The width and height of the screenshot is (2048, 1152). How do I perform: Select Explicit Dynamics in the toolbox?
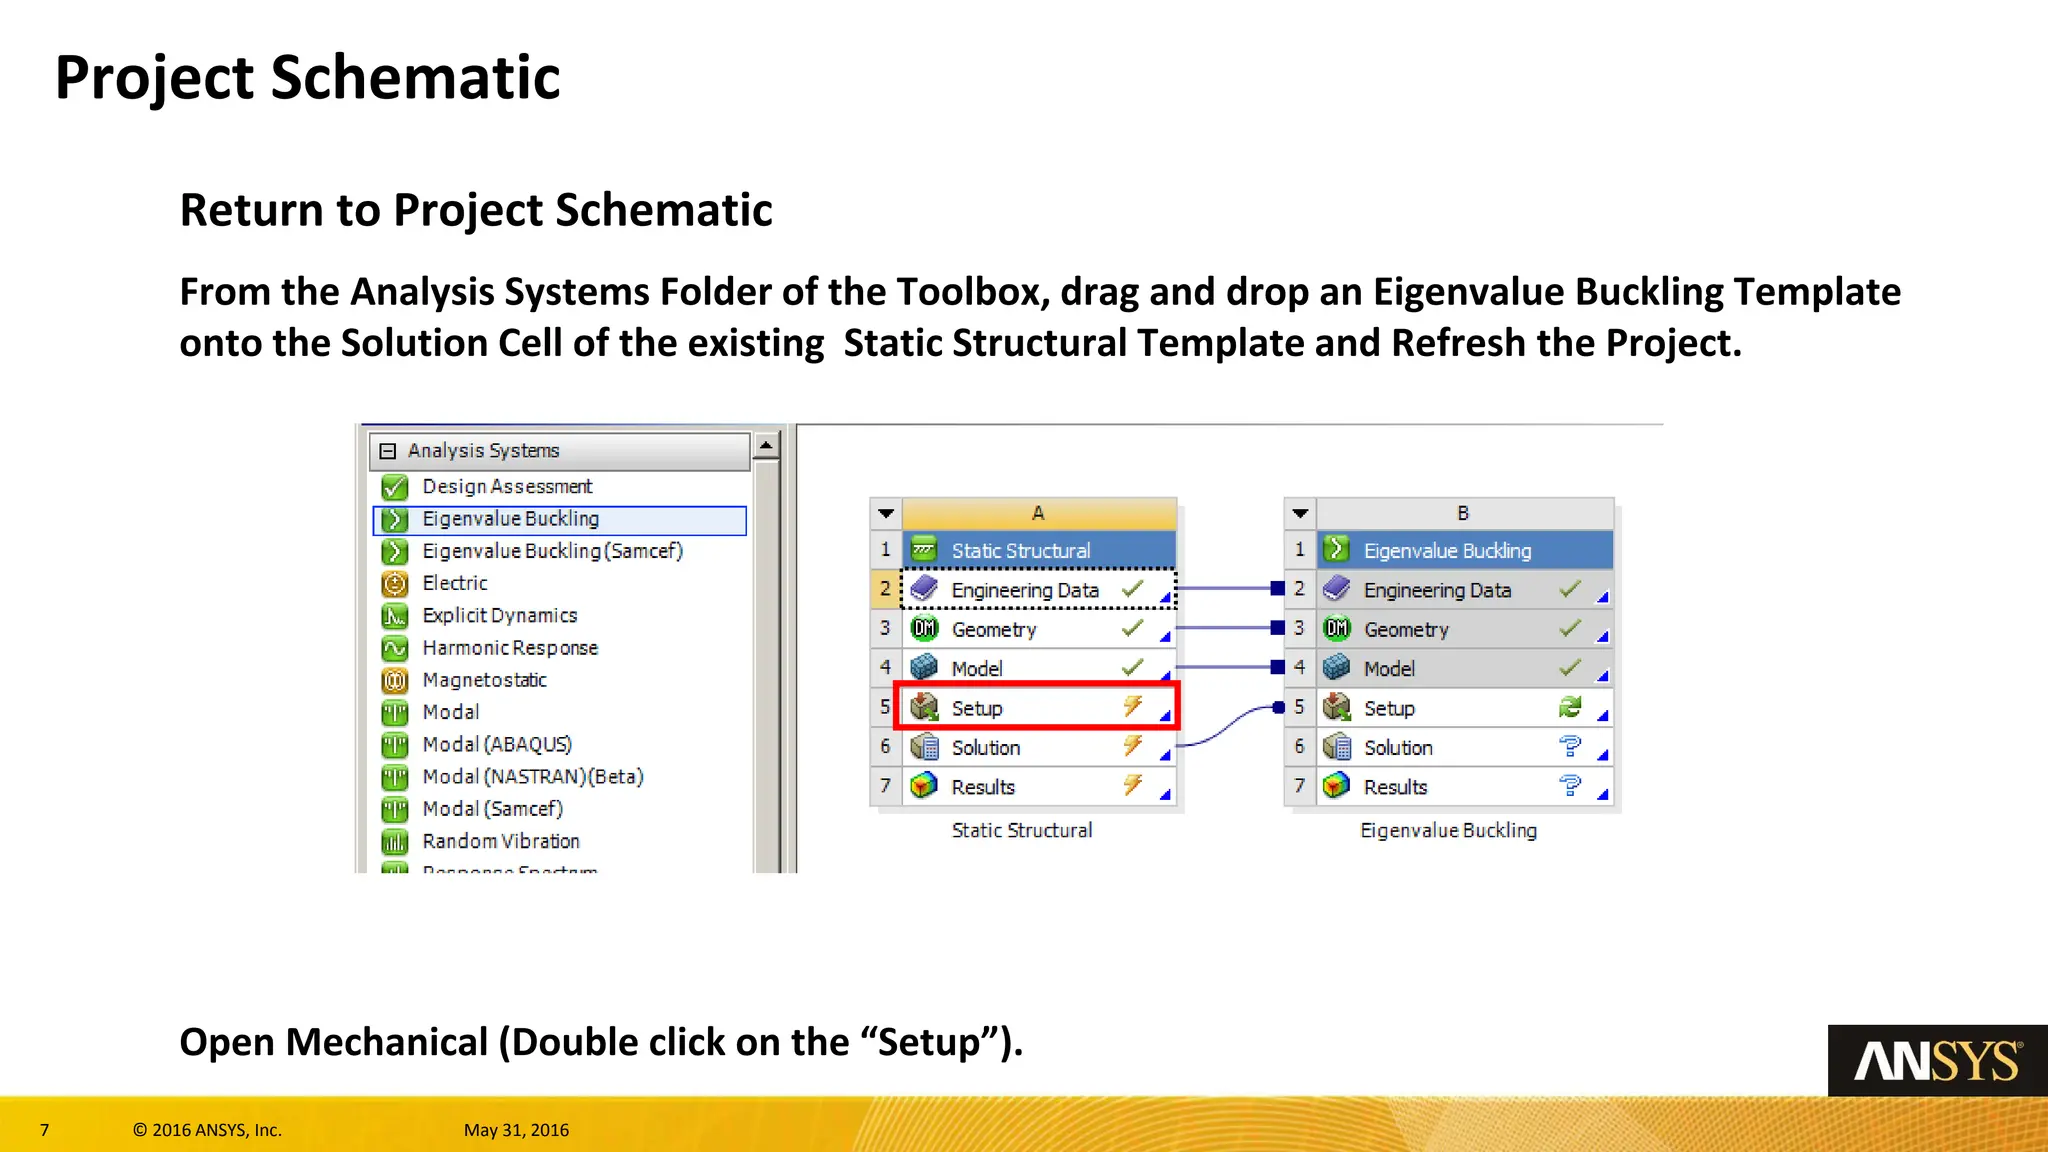pyautogui.click(x=499, y=616)
